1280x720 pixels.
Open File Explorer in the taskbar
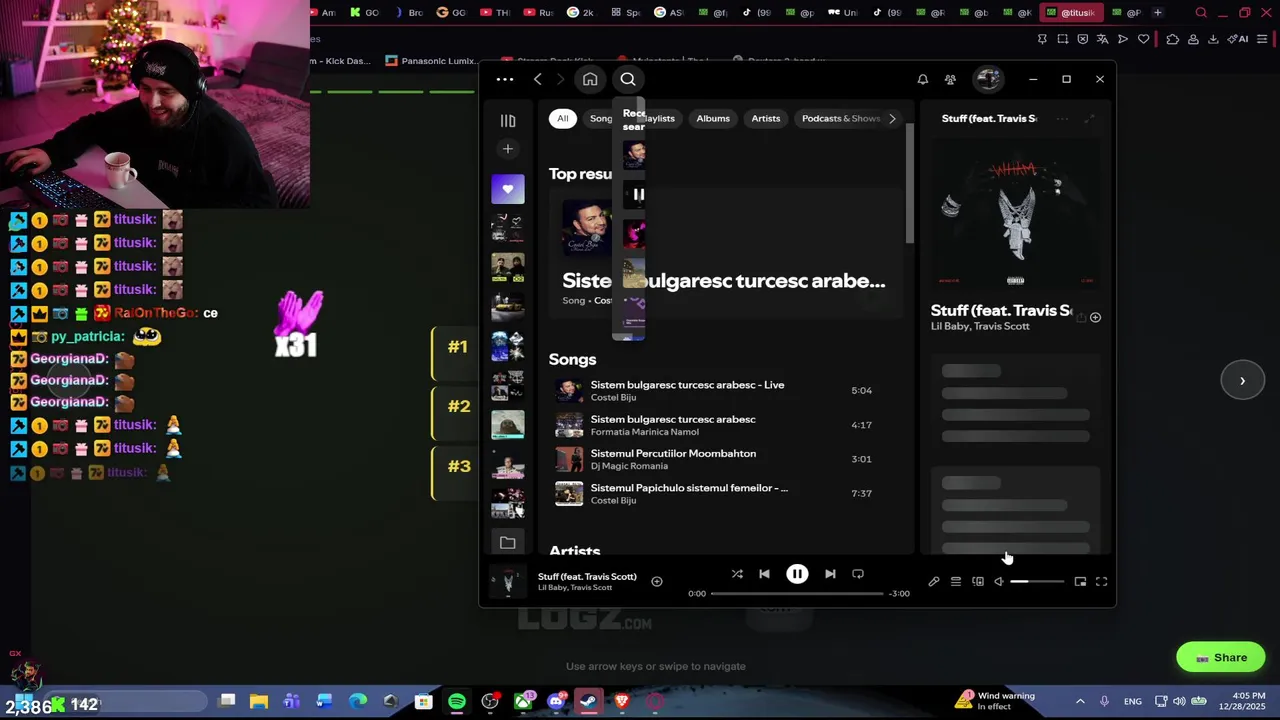click(x=259, y=702)
